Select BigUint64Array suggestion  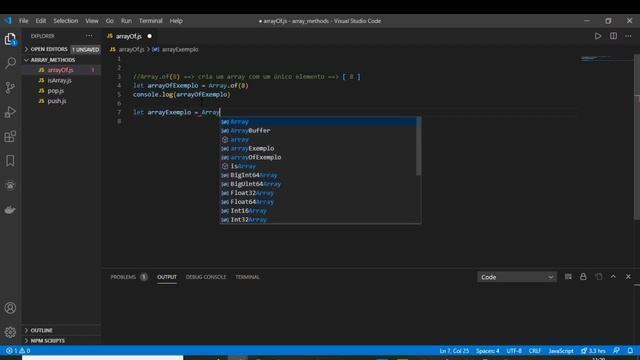point(318,184)
